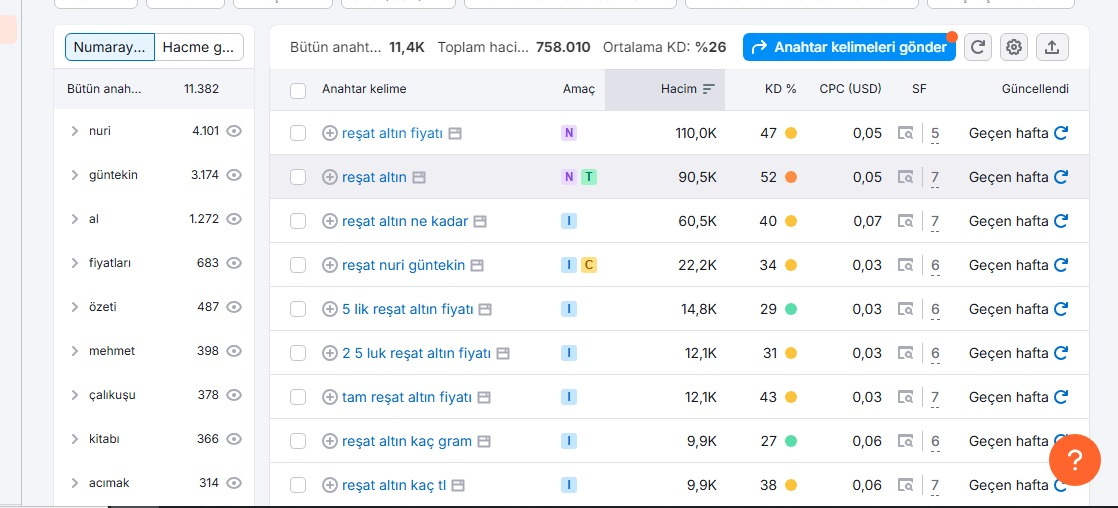Expand the 'çalıkuşu' keyword group

[x=75, y=395]
